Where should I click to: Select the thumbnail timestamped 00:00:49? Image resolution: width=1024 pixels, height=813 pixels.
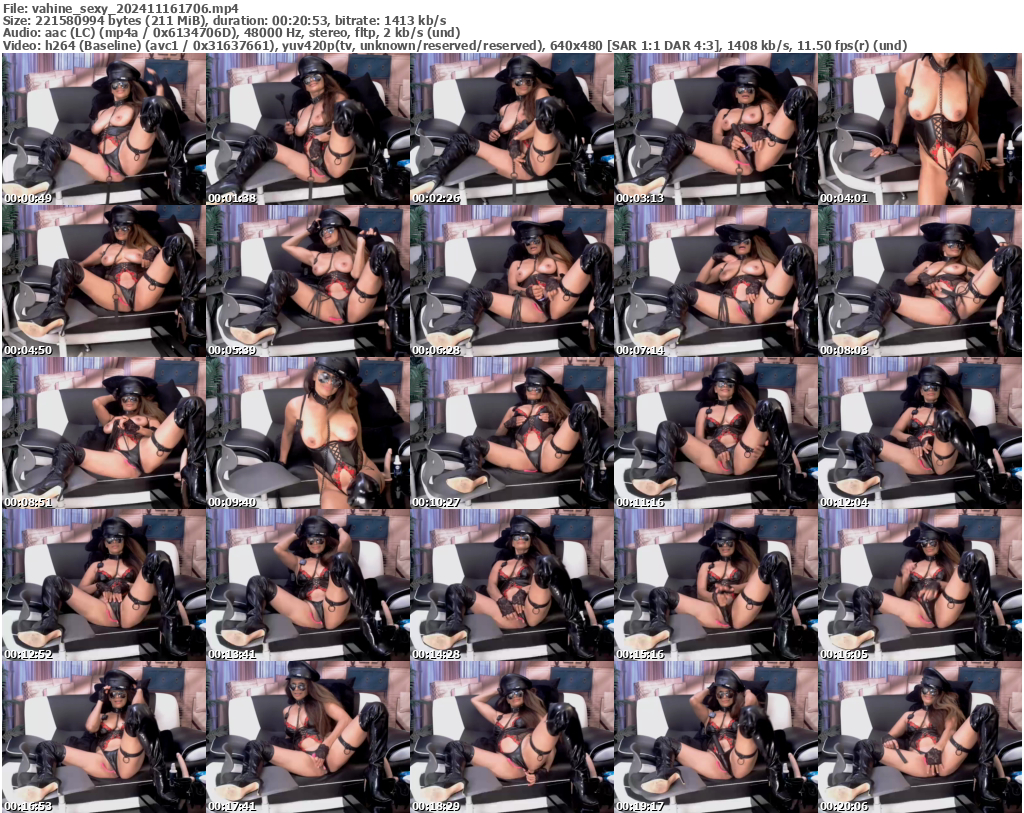pyautogui.click(x=102, y=130)
